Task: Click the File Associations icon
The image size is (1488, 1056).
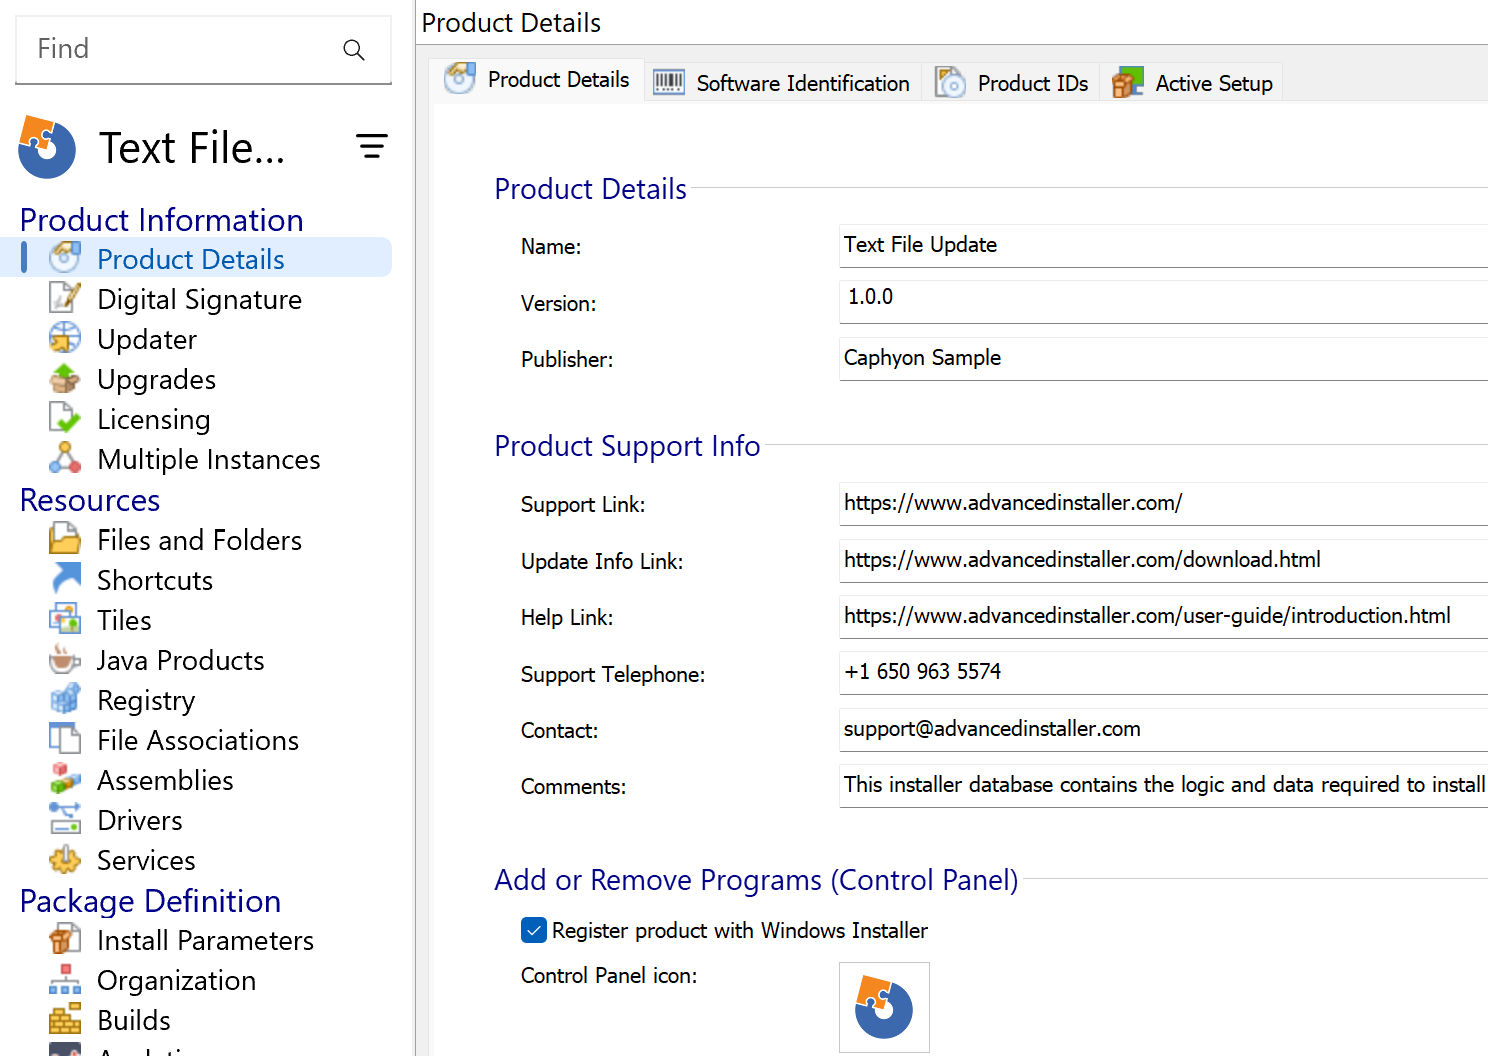Action: (65, 739)
